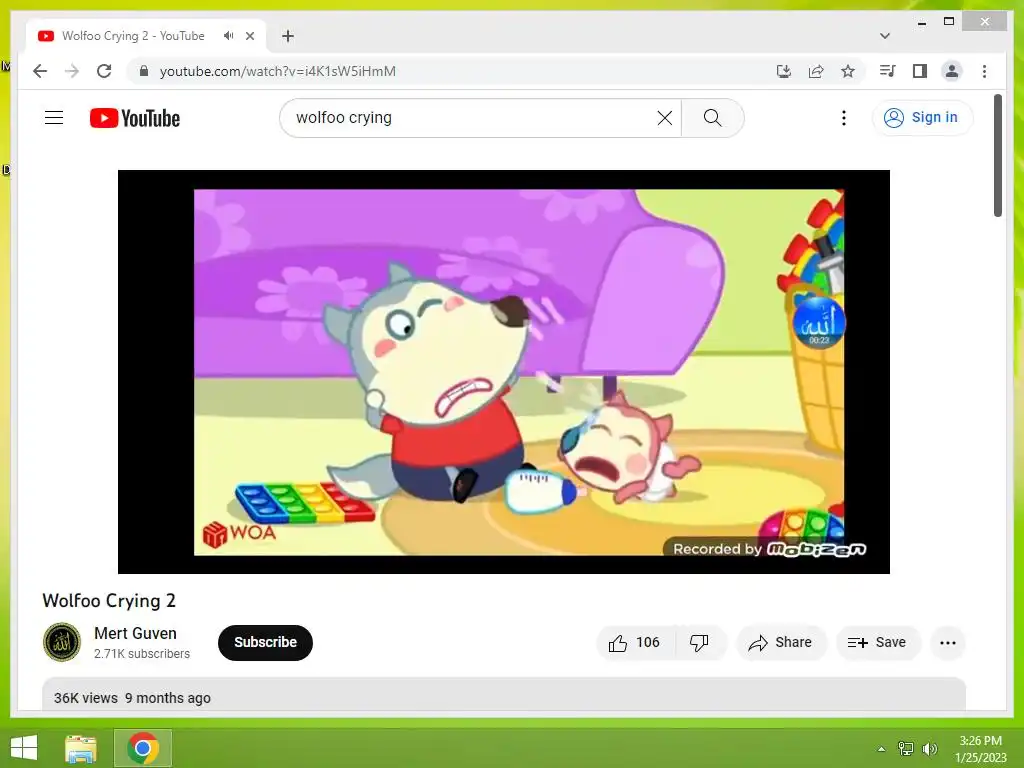Close the Wolfoo Crying 2 tab
The width and height of the screenshot is (1024, 768).
[x=249, y=36]
